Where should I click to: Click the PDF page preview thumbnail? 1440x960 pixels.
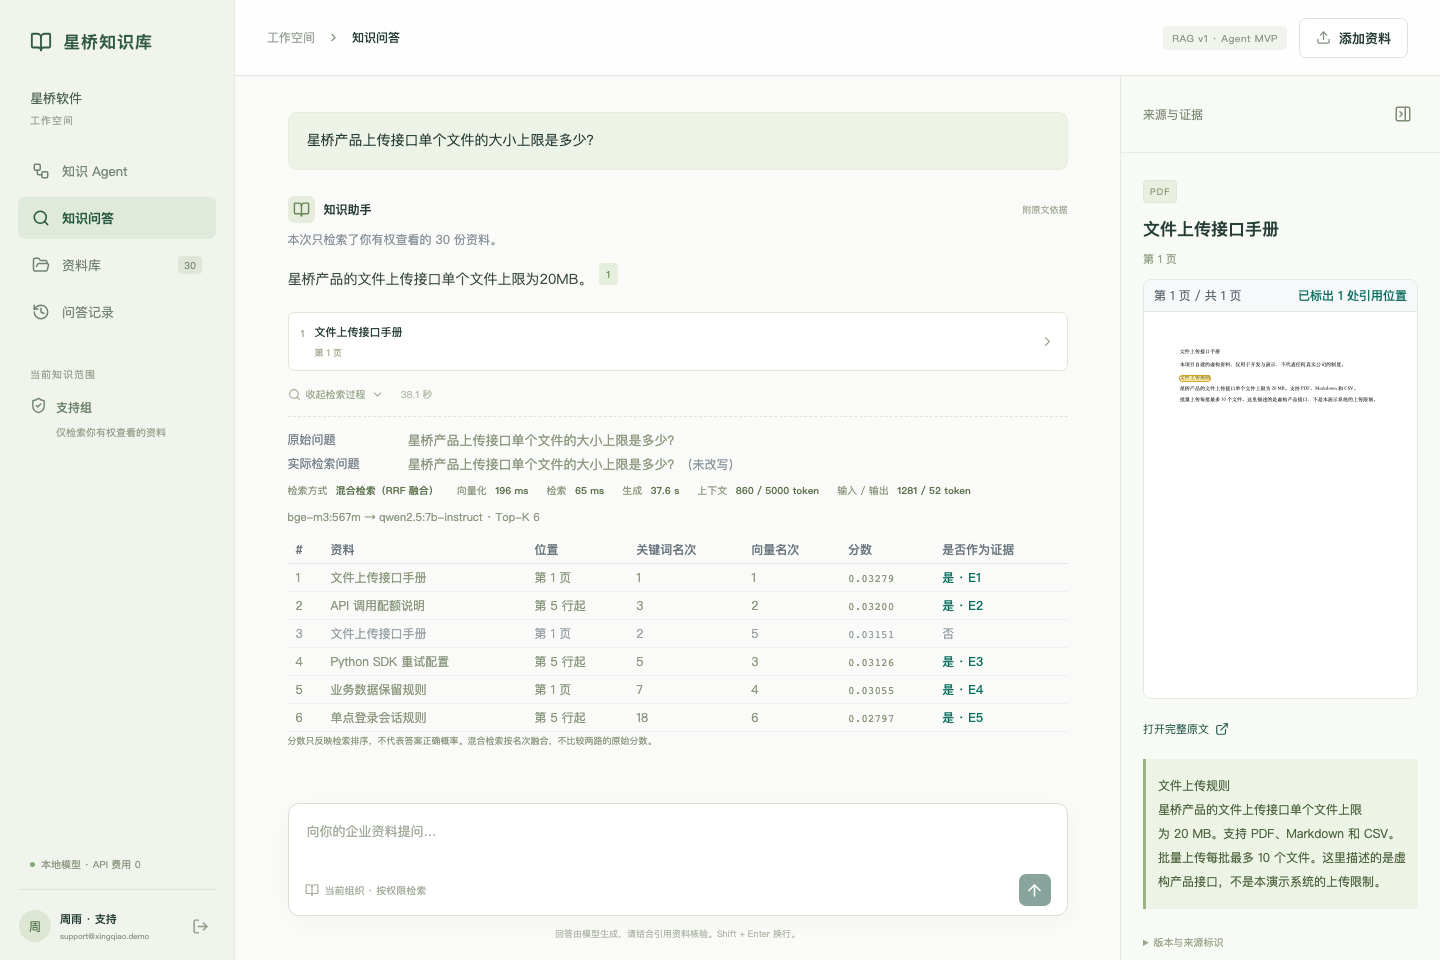[1280, 505]
